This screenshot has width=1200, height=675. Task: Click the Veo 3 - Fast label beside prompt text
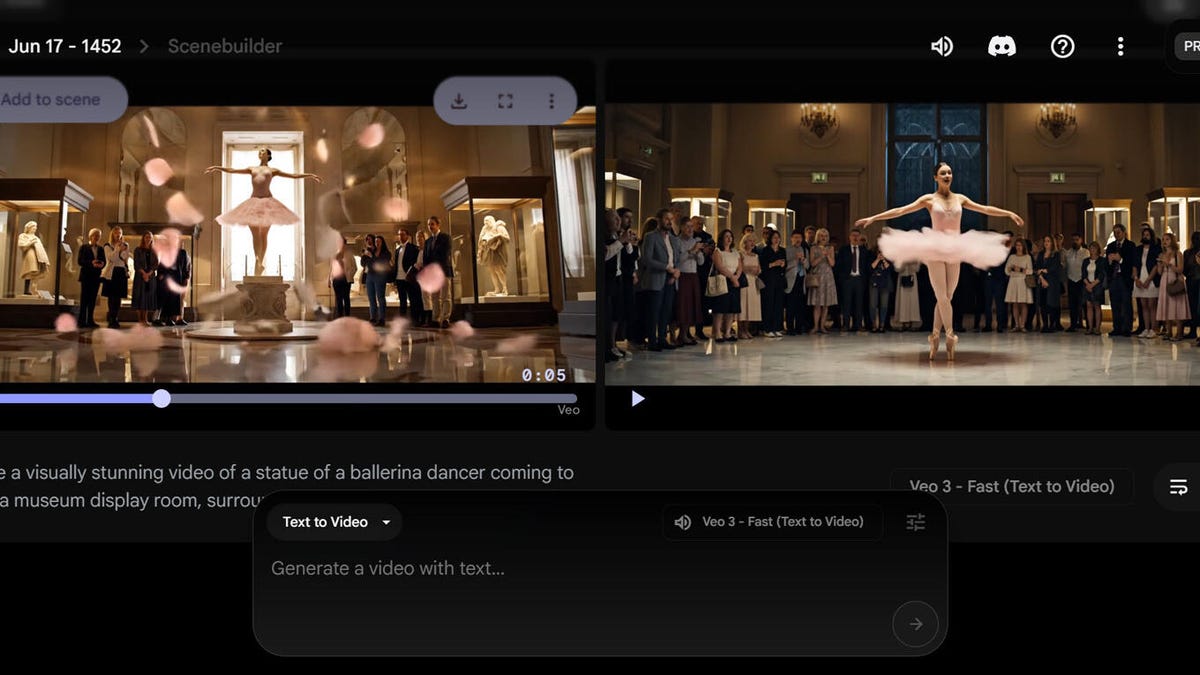1011,487
